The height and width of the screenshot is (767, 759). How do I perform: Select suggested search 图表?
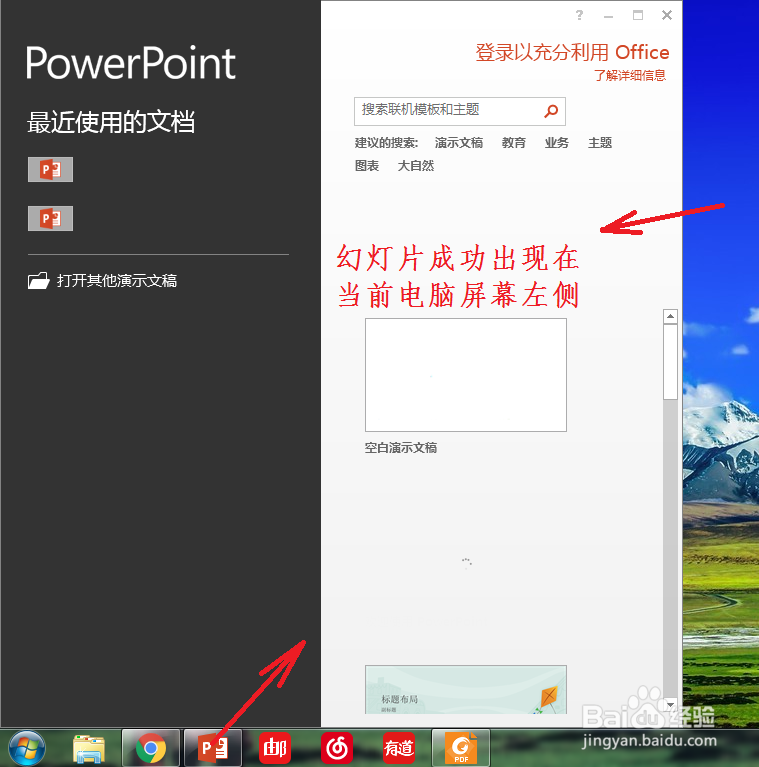(x=367, y=166)
